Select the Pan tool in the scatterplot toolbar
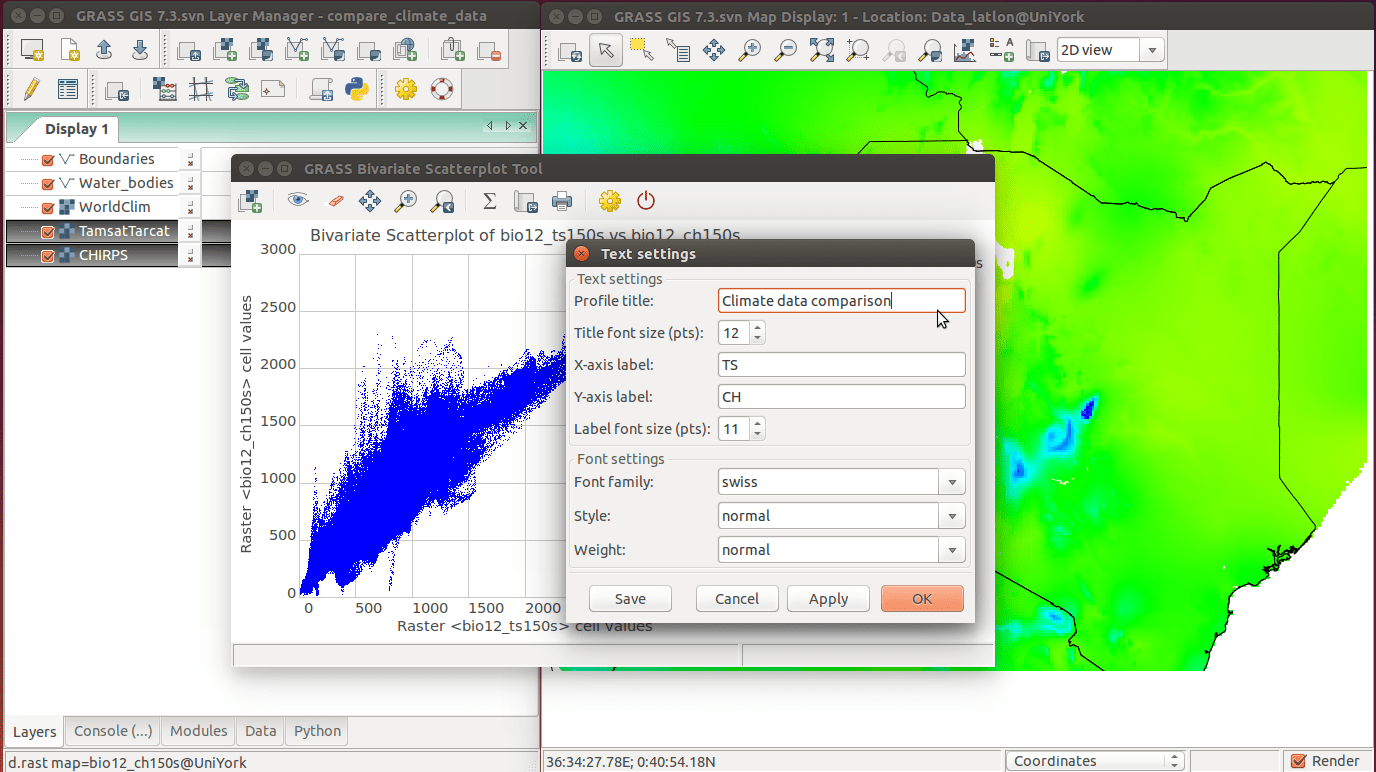Viewport: 1376px width, 772px height. 369,200
